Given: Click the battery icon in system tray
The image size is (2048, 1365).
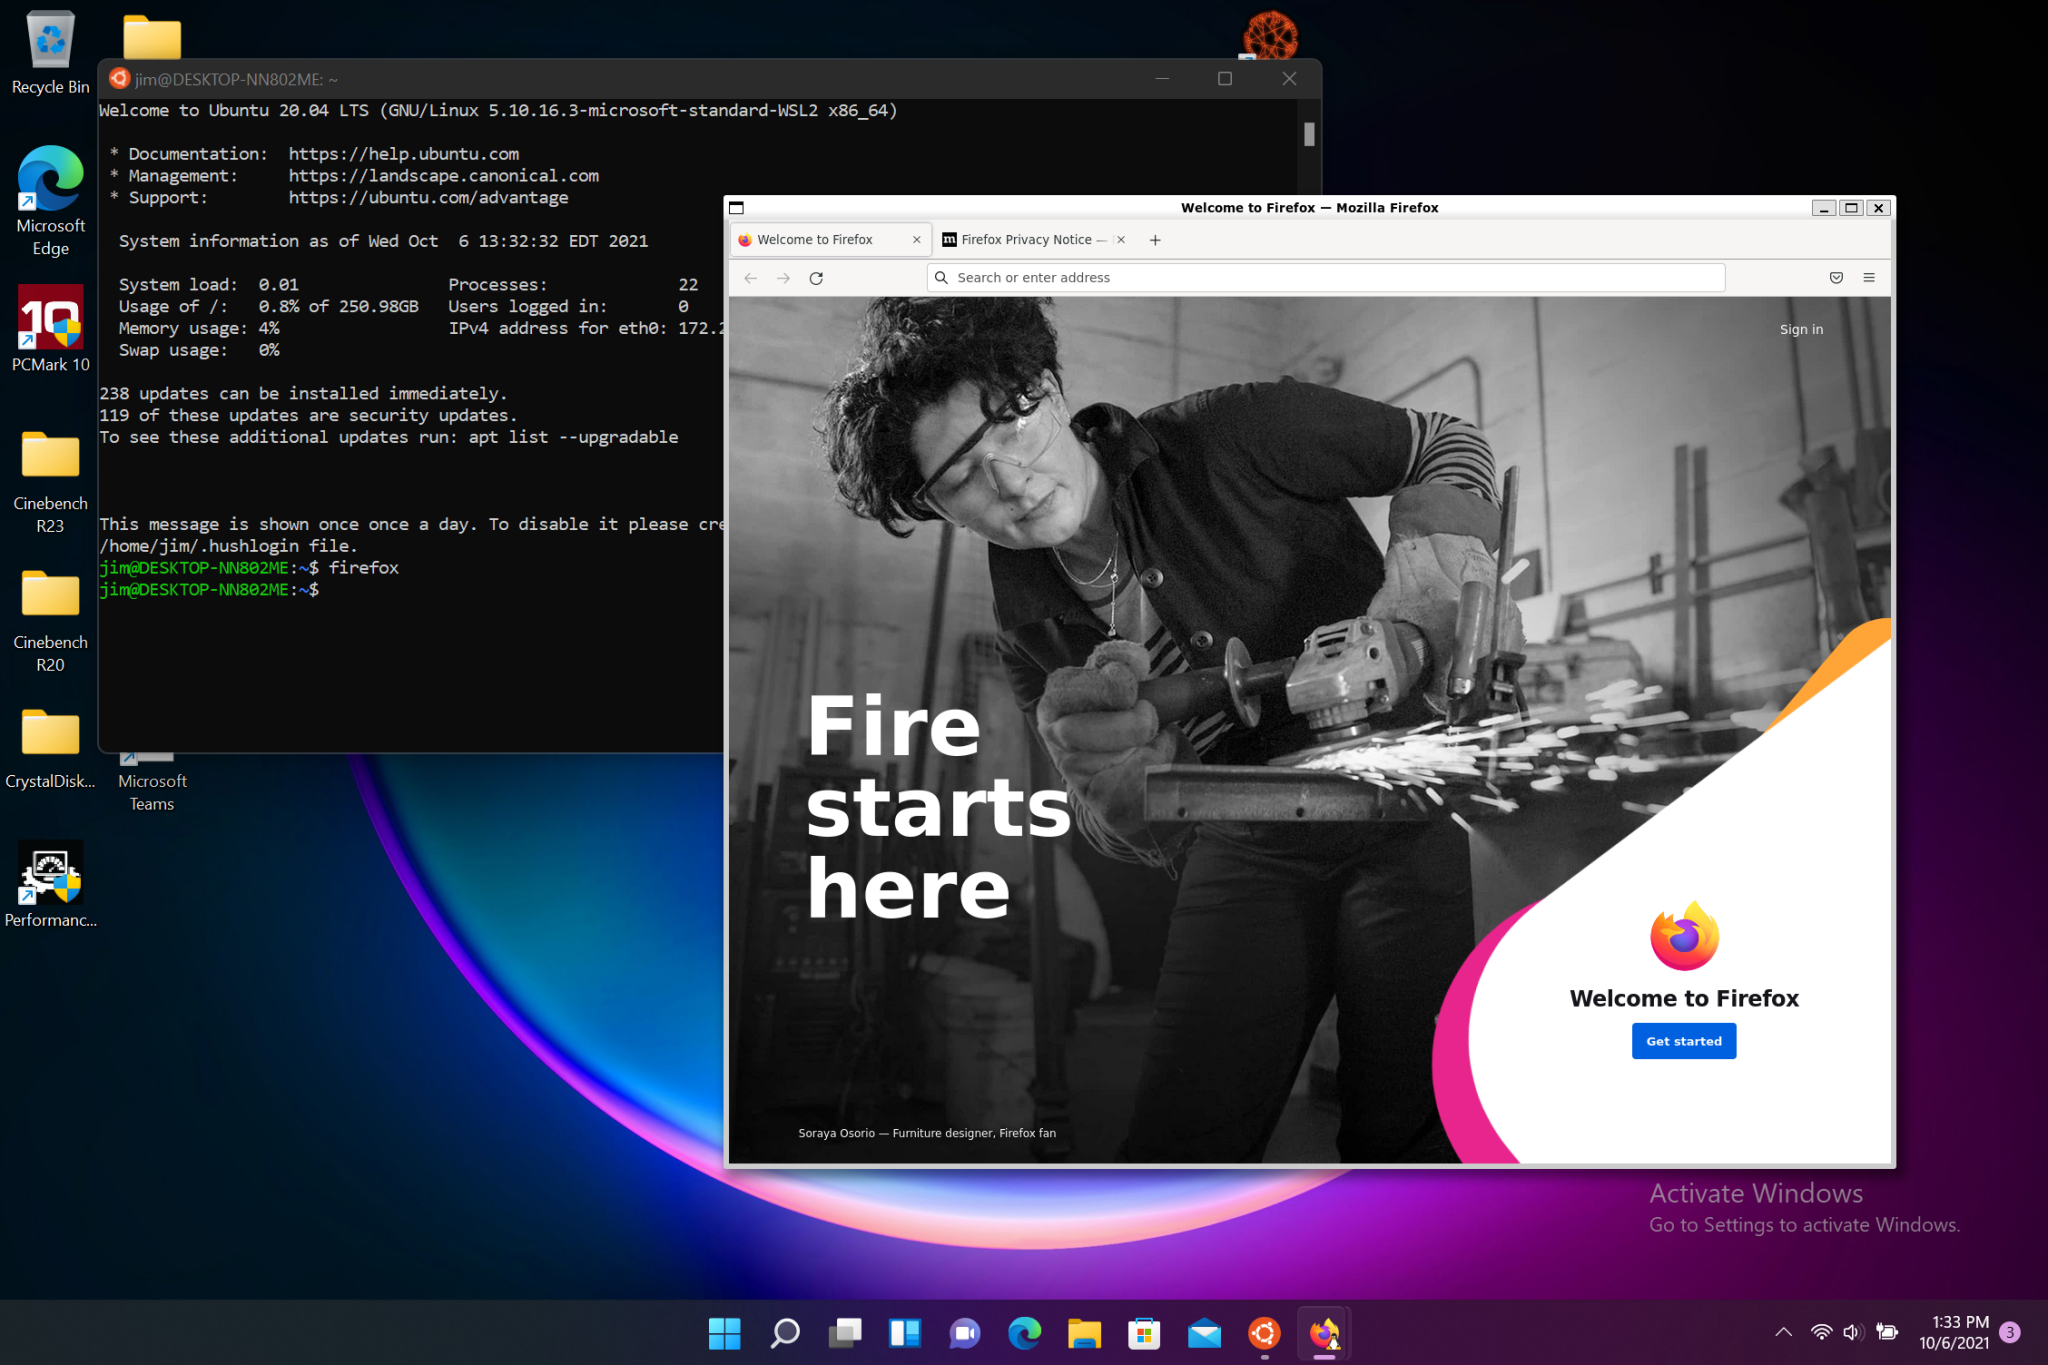Looking at the screenshot, I should 1888,1331.
